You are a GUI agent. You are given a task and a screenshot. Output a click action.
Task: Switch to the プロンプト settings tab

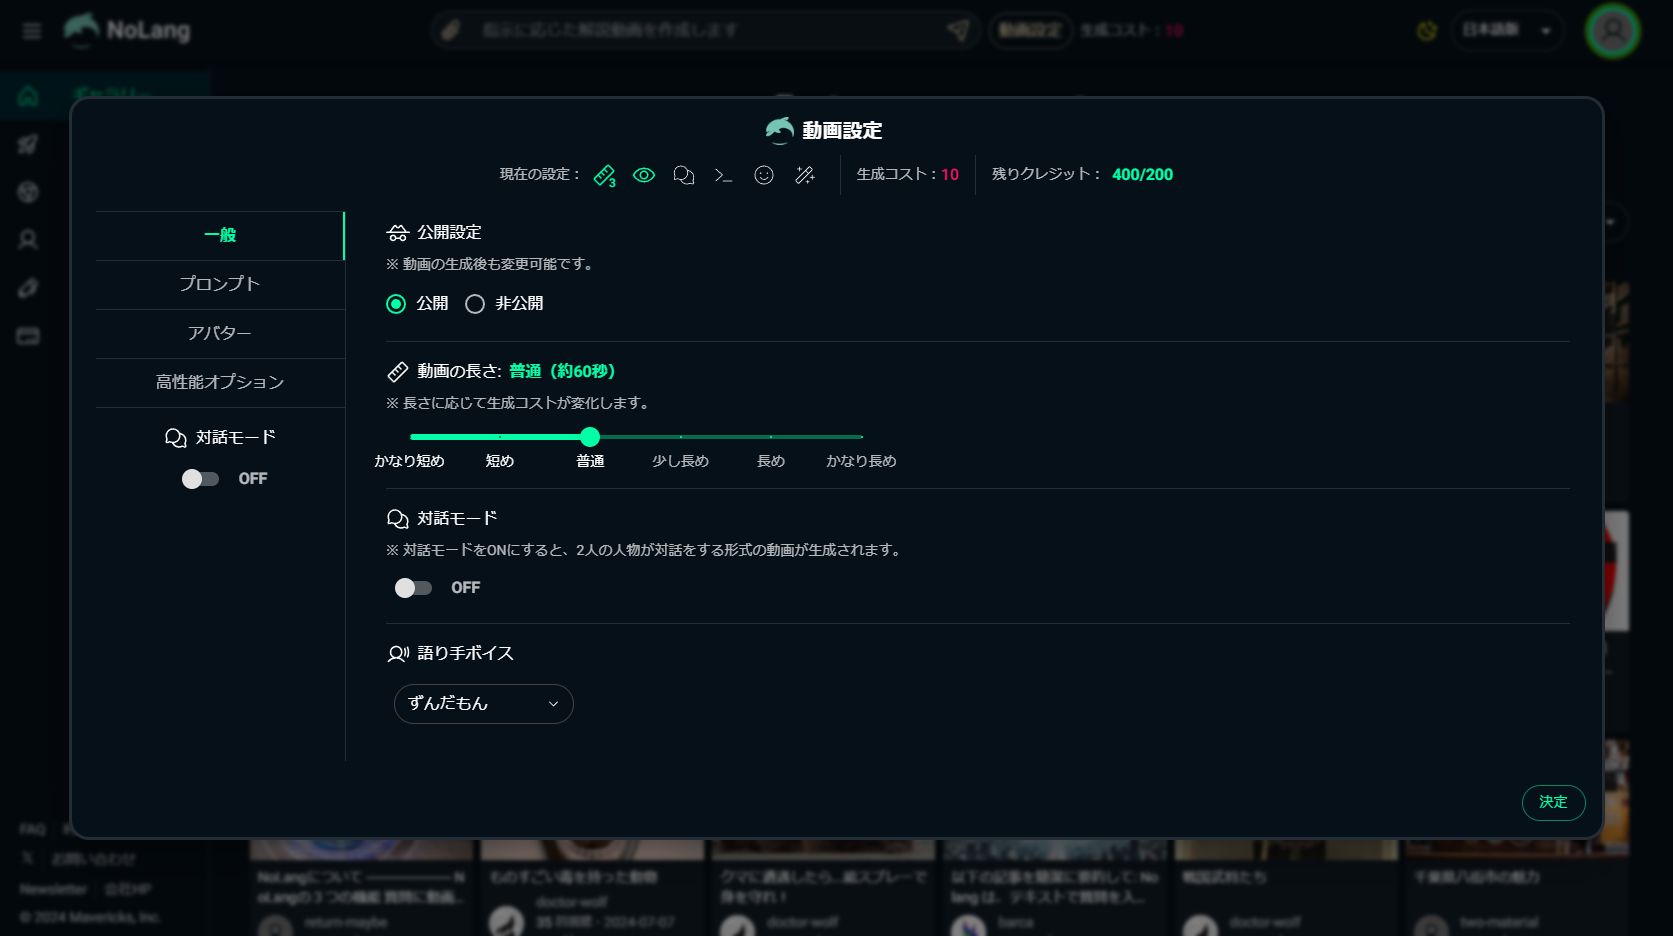[x=218, y=284]
